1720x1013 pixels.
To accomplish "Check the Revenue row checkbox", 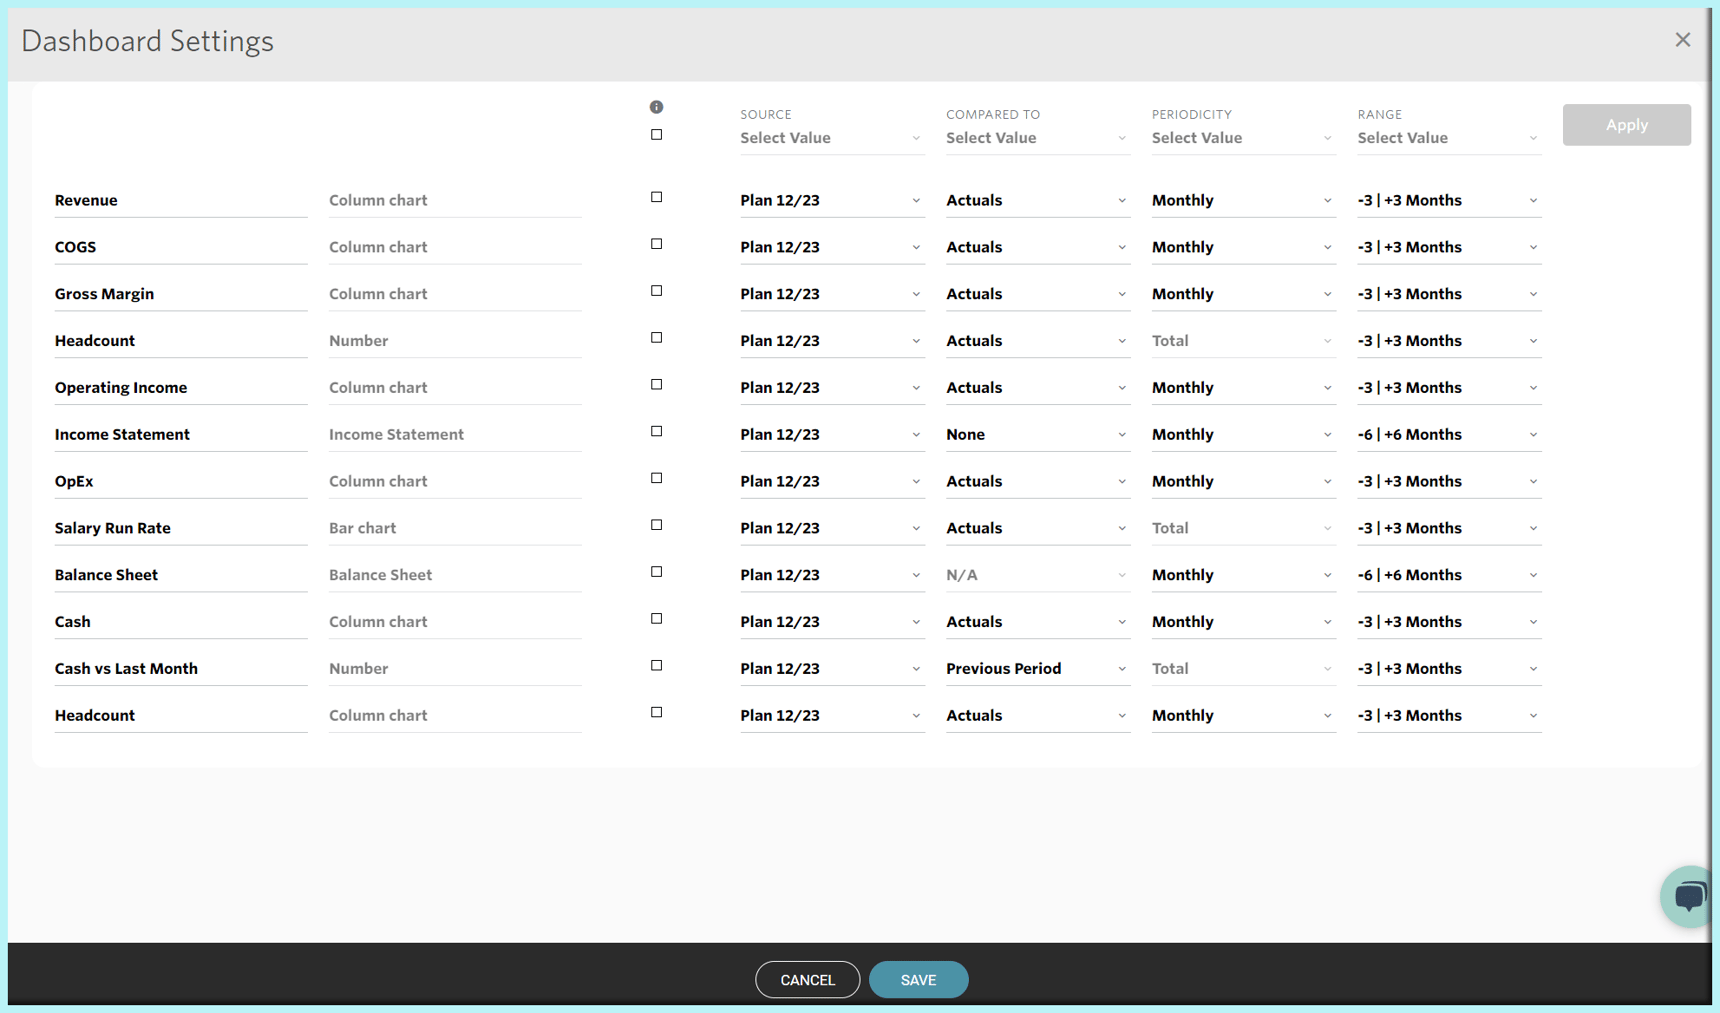I will point(656,198).
